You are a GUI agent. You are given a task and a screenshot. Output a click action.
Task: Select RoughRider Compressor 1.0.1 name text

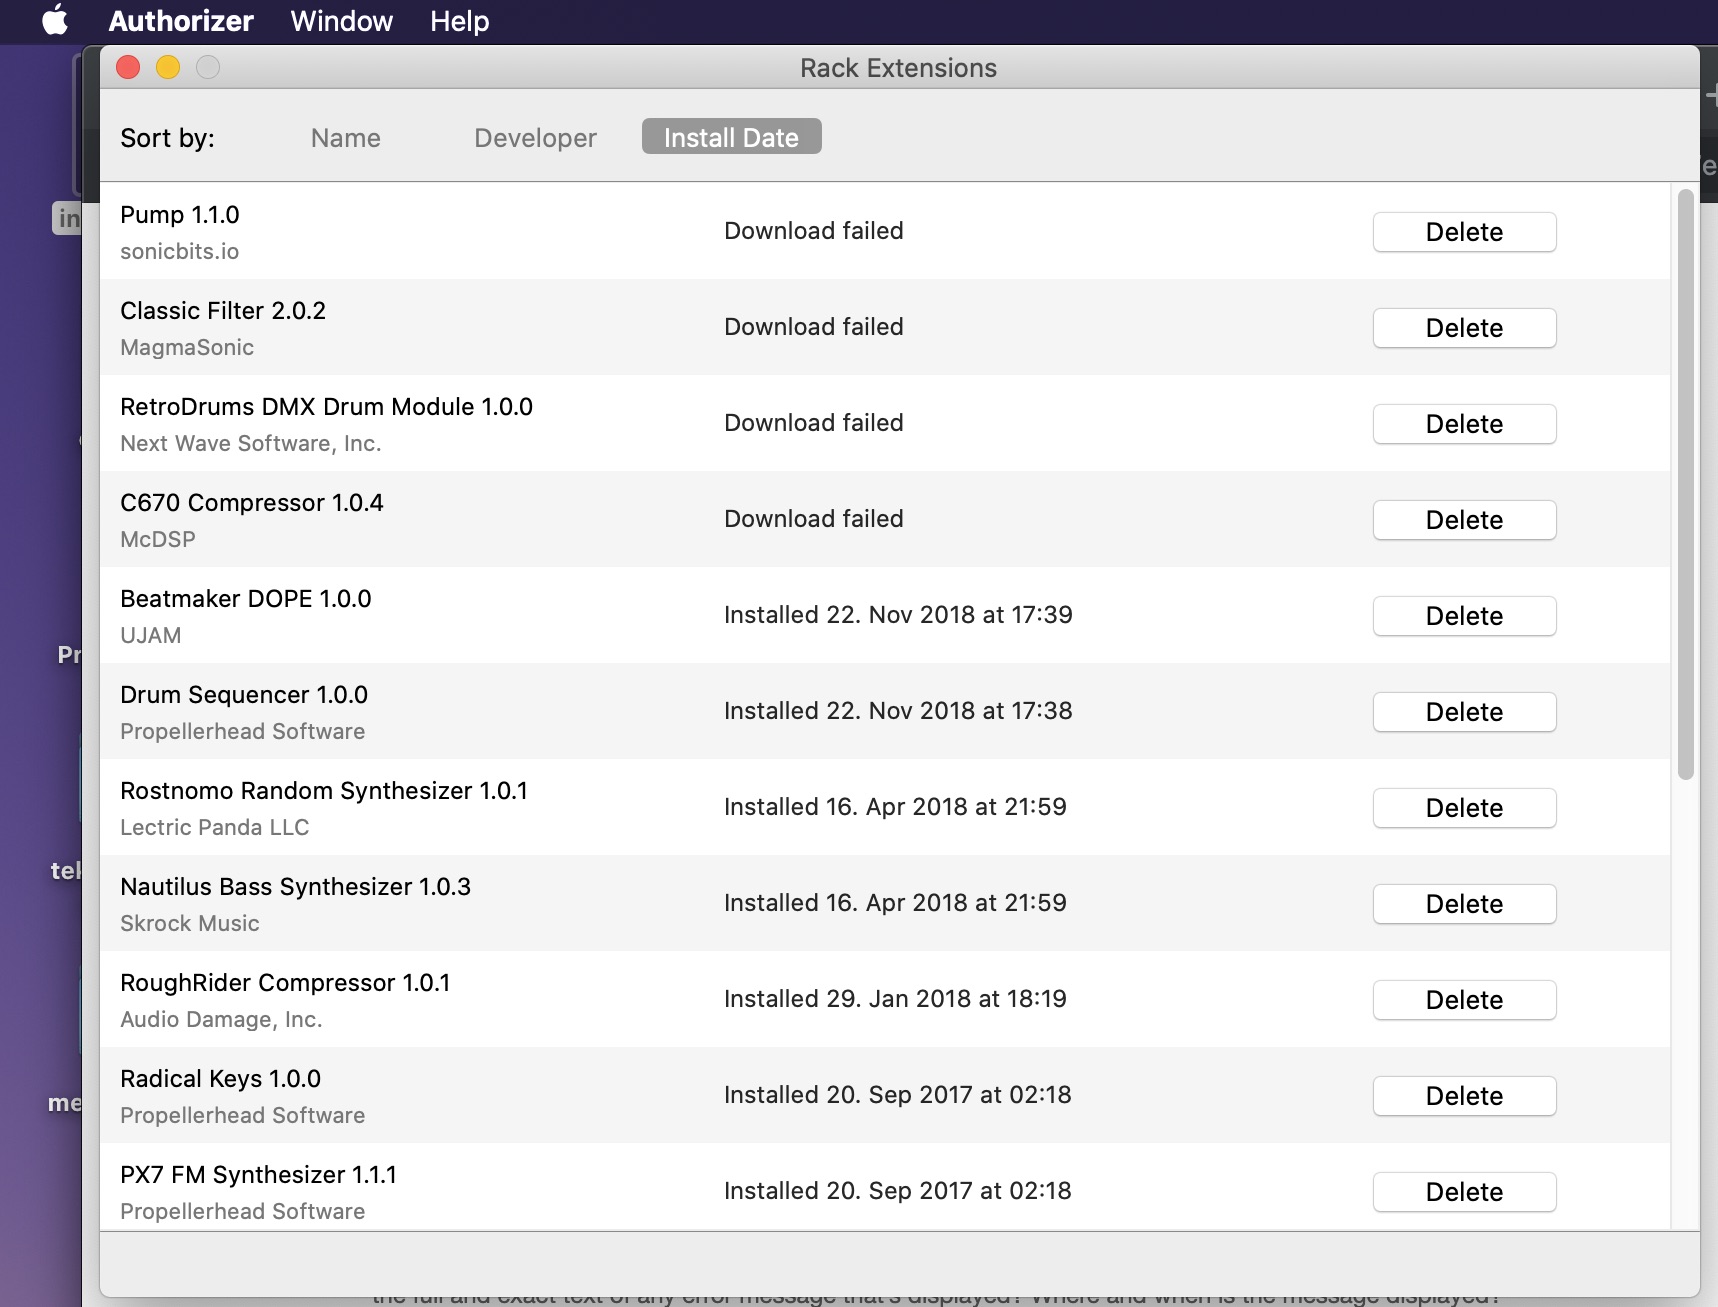pyautogui.click(x=285, y=983)
